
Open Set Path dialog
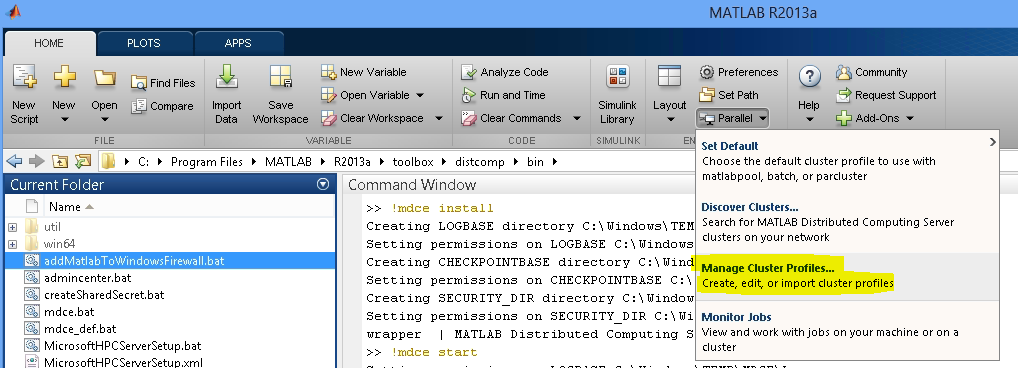tap(729, 95)
